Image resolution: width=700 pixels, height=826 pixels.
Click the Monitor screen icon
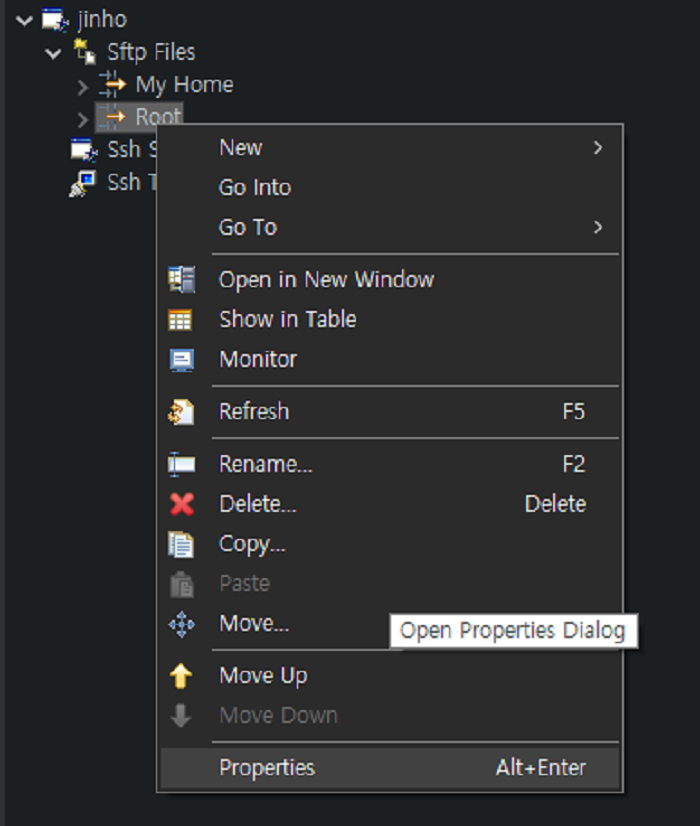coord(181,360)
